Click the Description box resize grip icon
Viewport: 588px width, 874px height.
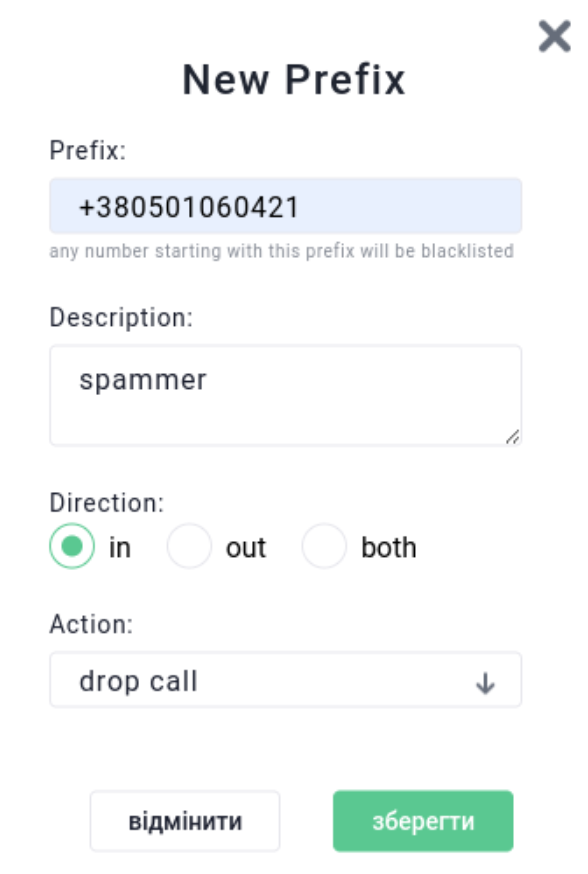(513, 437)
